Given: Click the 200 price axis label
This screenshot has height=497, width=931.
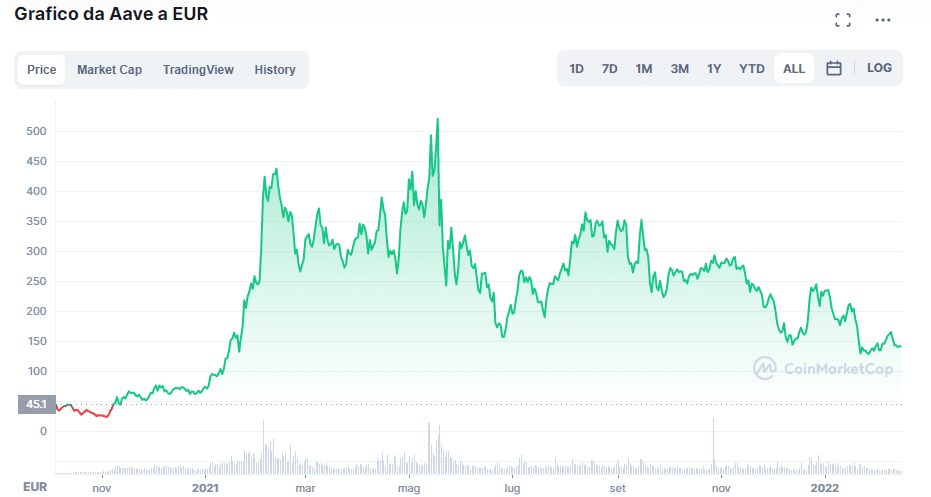Looking at the screenshot, I should pyautogui.click(x=36, y=311).
